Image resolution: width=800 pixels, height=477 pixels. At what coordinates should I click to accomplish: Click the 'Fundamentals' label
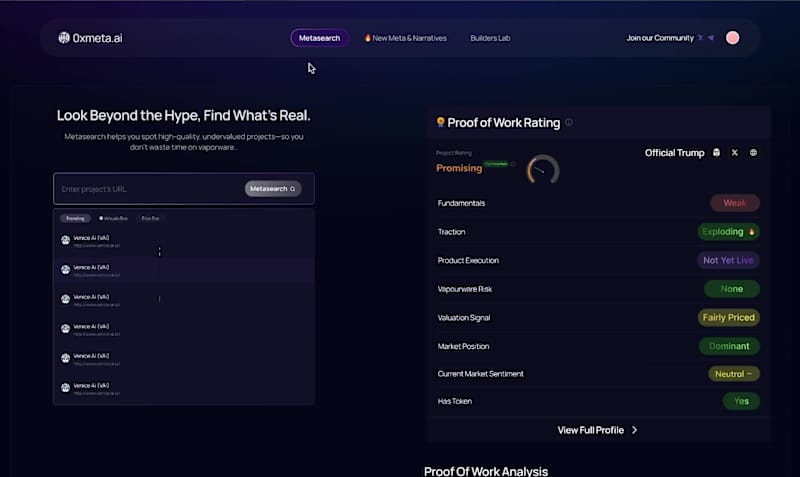[461, 203]
